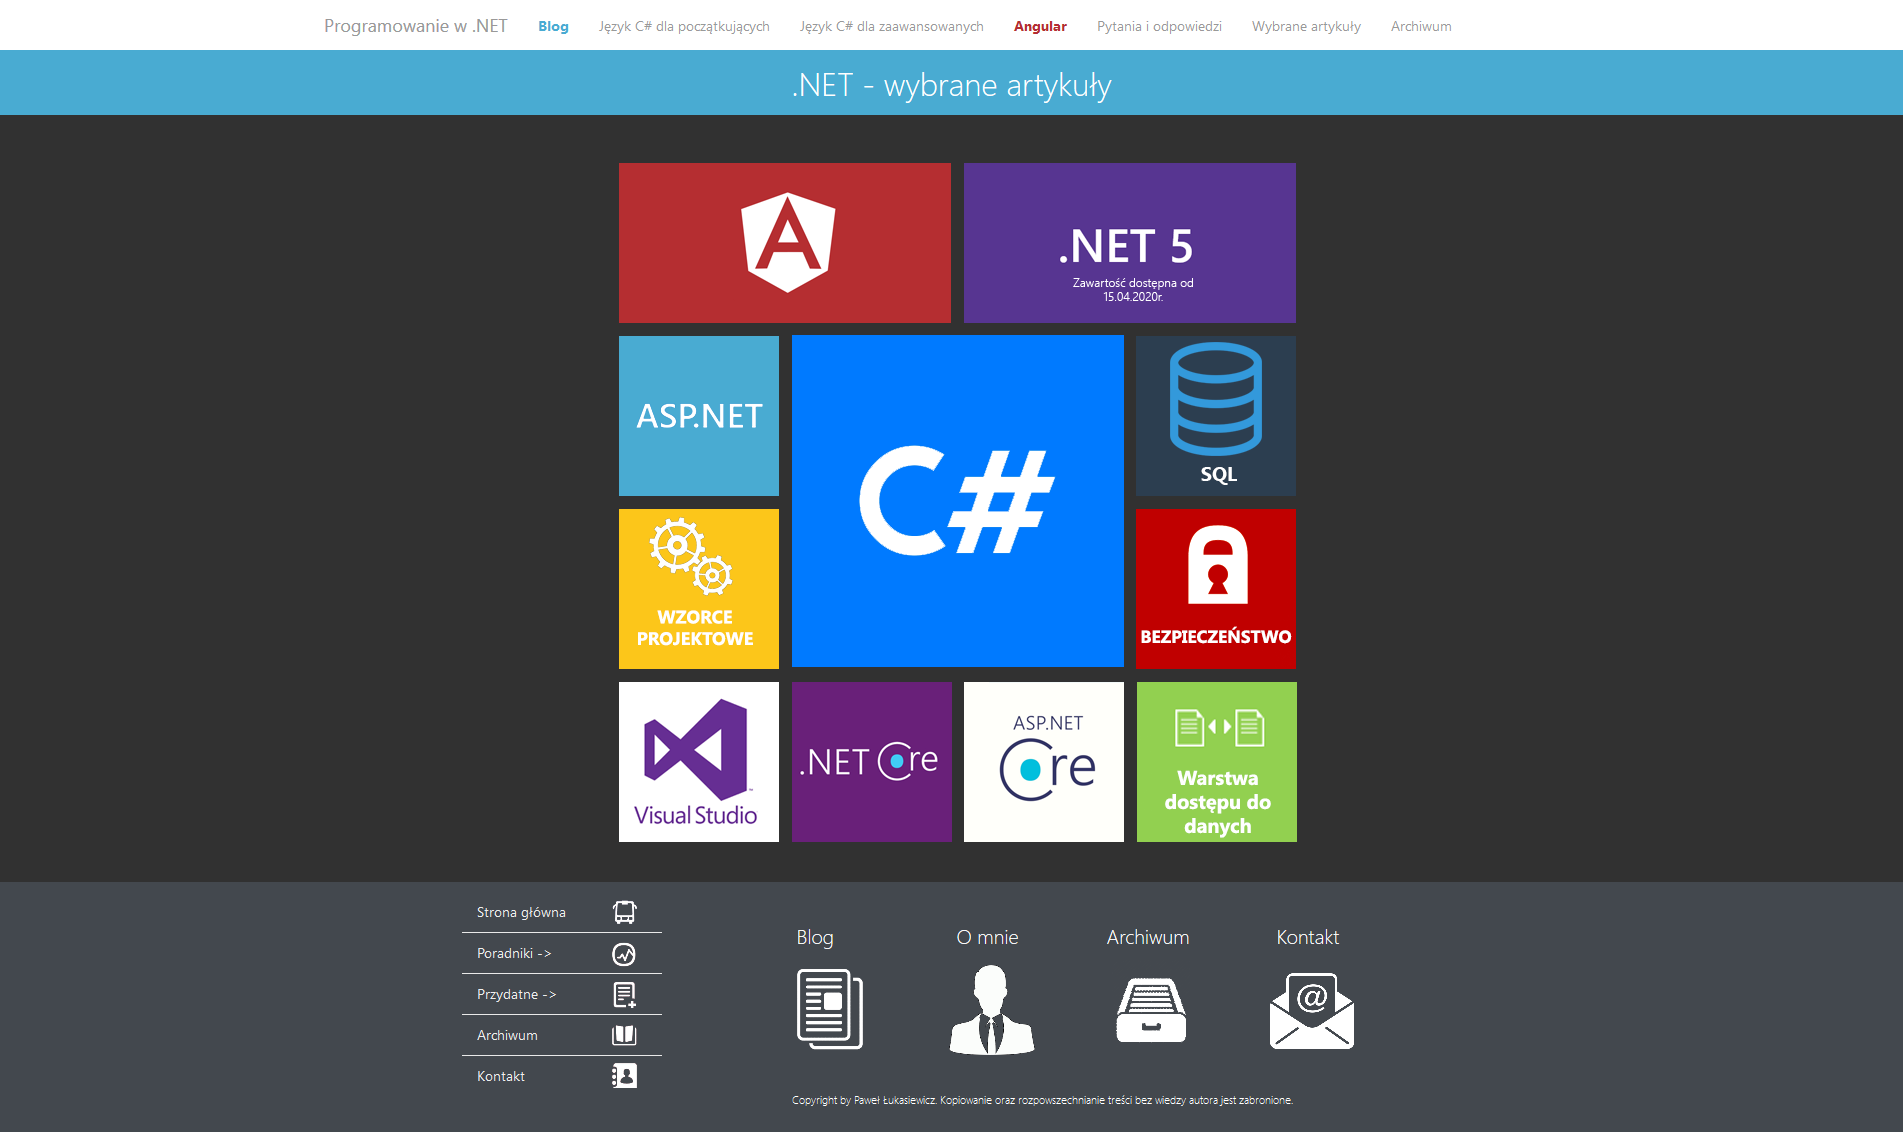Expand the Przydatne -> footer menu entry
Image resolution: width=1903 pixels, height=1132 pixels.
[x=516, y=994]
